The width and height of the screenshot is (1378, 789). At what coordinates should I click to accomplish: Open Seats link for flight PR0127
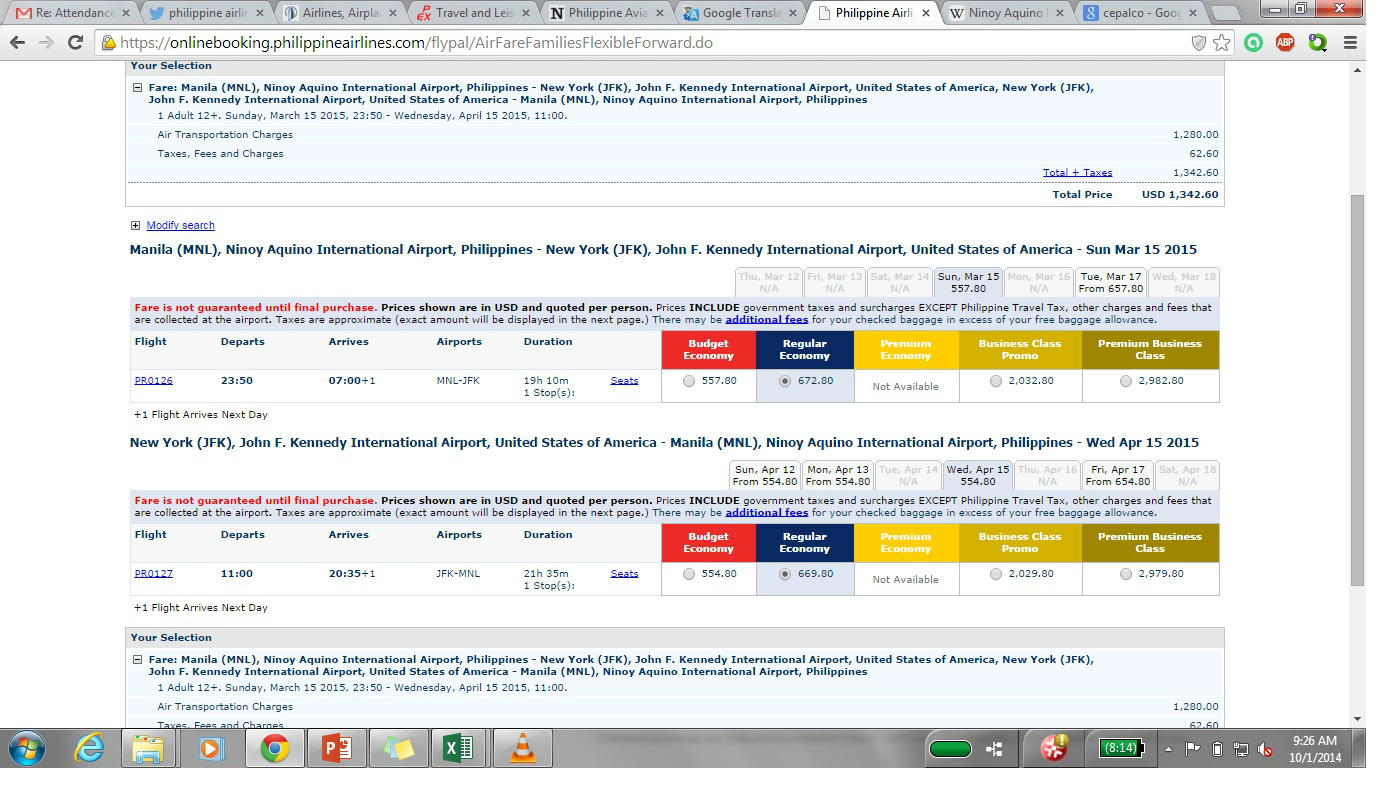click(624, 574)
